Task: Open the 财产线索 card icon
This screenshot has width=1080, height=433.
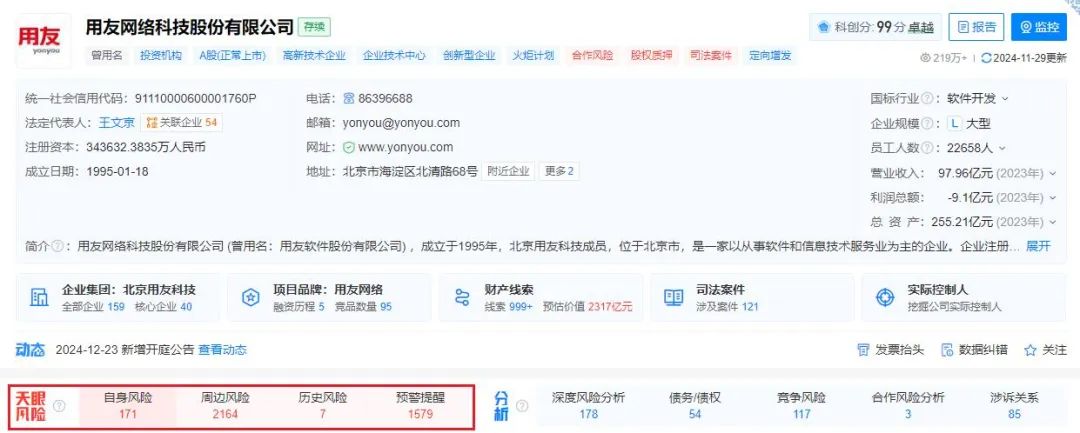Action: [461, 297]
